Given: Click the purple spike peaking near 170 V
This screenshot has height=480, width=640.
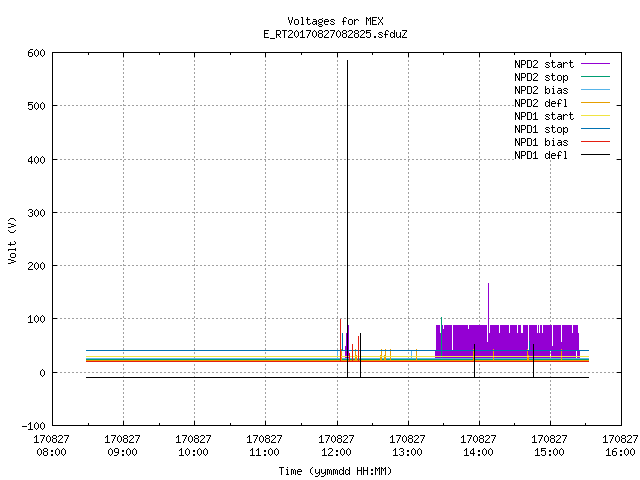Looking at the screenshot, I should (489, 302).
